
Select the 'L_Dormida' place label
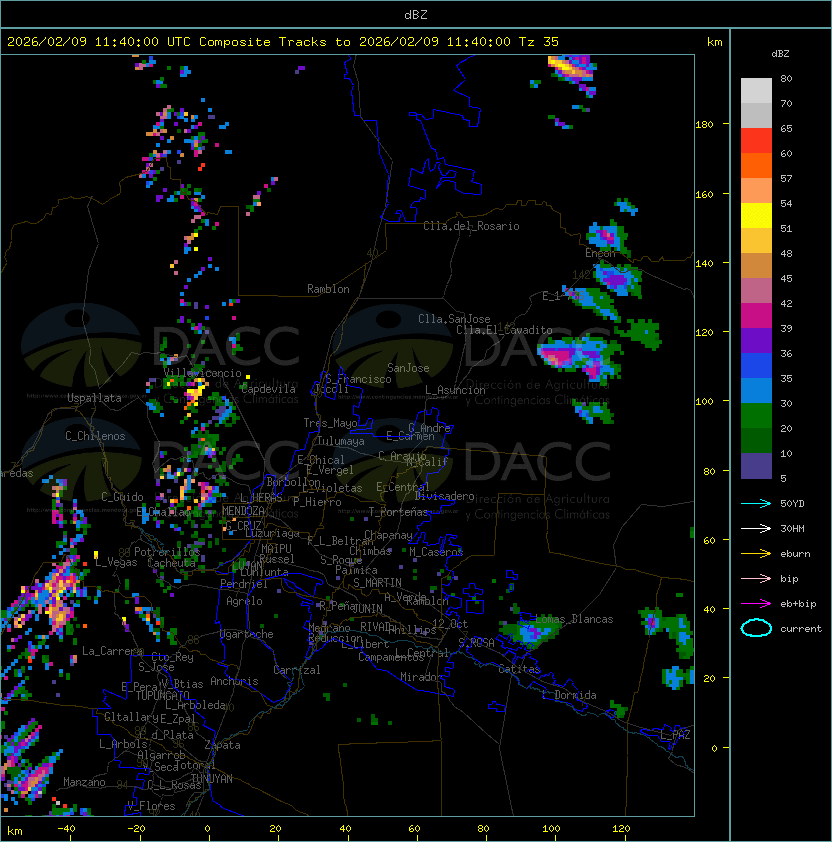tap(569, 695)
